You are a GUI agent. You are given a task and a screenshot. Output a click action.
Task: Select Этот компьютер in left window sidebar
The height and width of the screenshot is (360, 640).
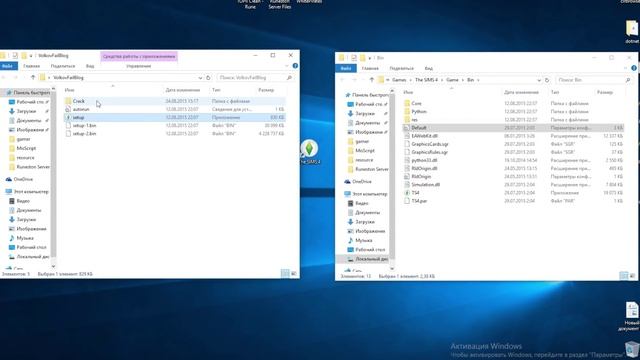pos(31,191)
